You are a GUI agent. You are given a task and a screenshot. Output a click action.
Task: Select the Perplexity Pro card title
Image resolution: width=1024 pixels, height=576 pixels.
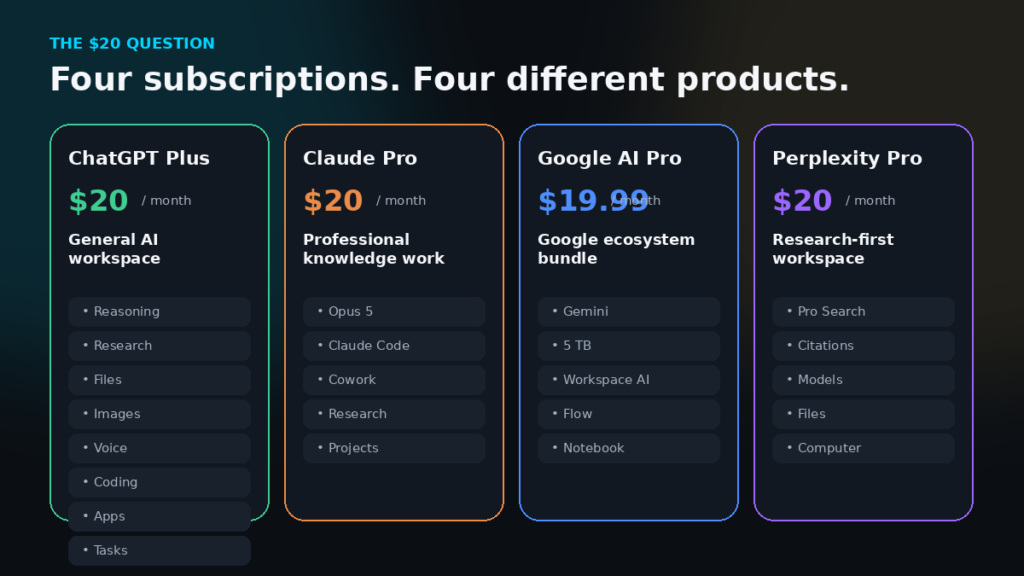click(847, 158)
